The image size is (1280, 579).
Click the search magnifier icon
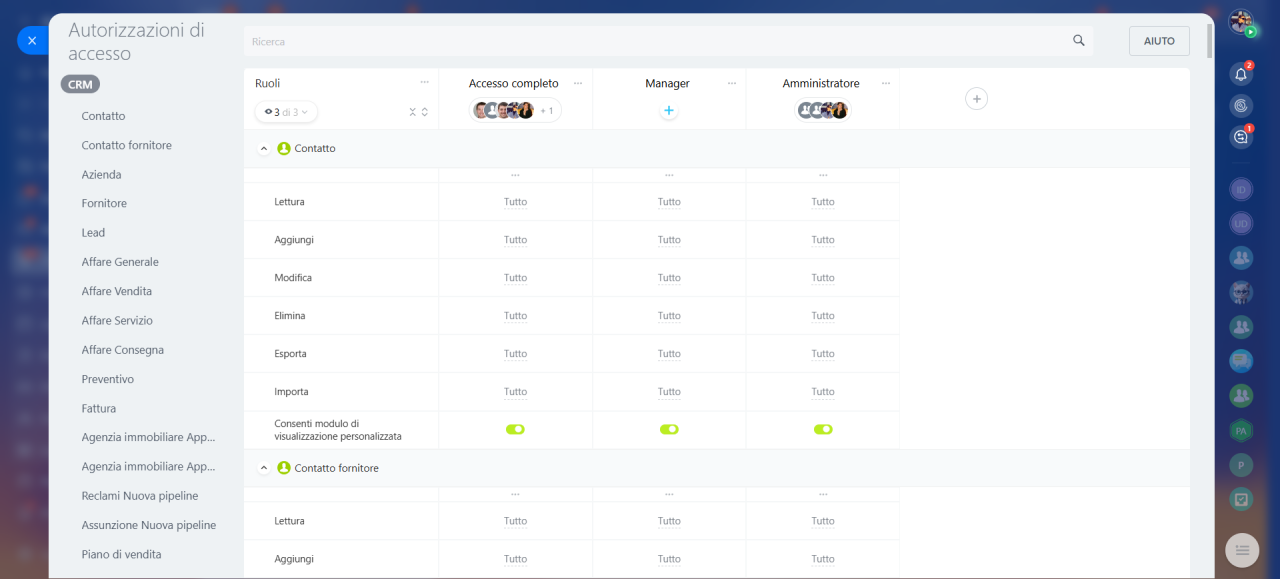point(1079,41)
